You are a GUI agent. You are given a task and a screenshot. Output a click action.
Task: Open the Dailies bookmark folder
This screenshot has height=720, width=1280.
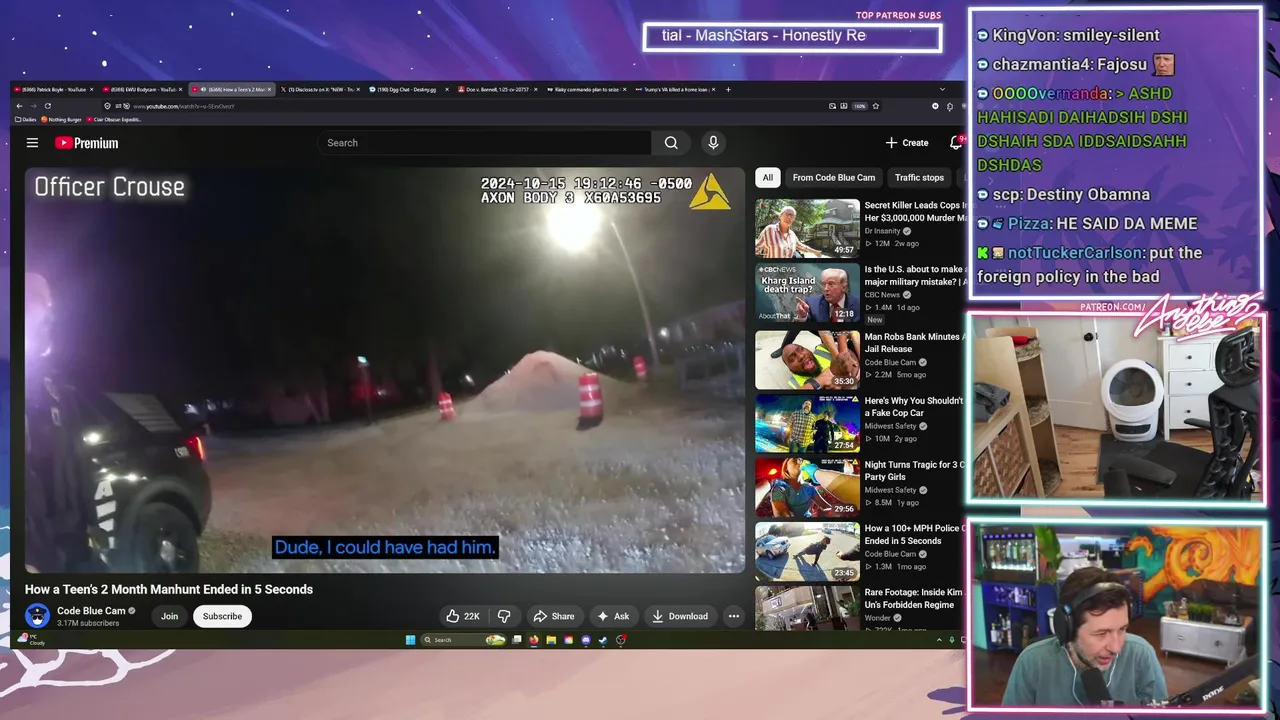(x=28, y=119)
